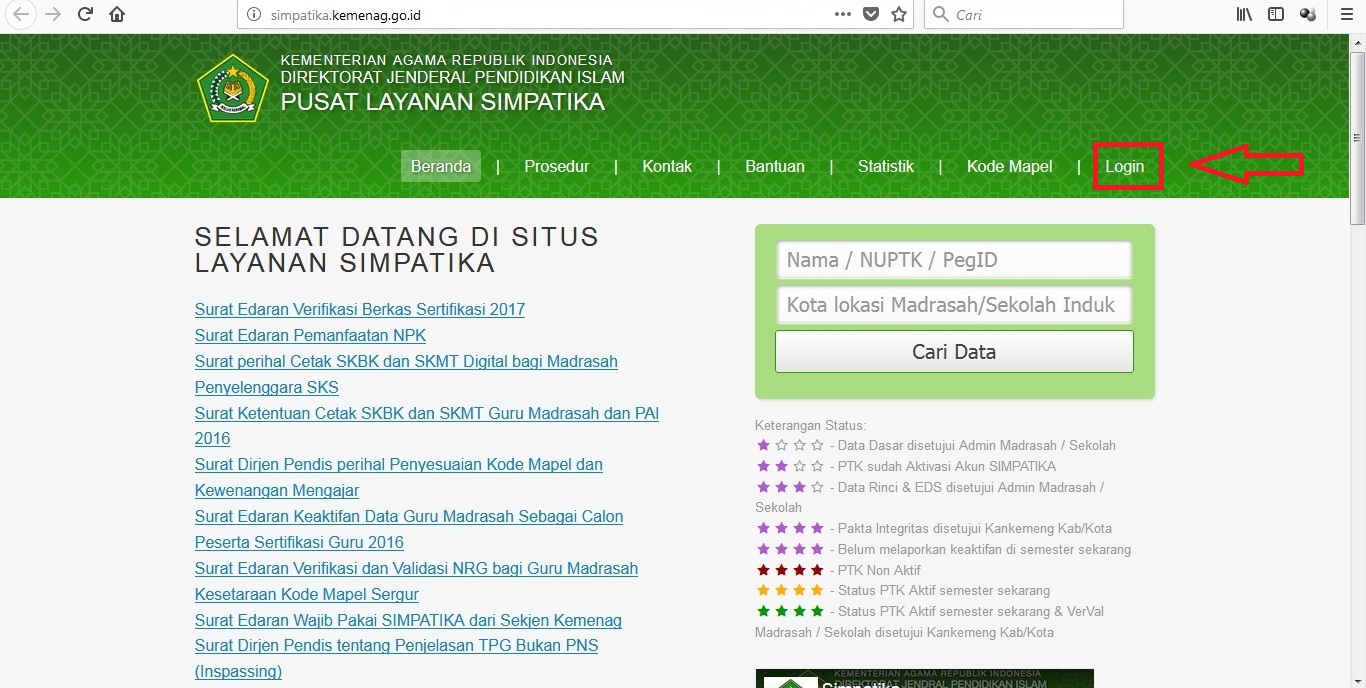The height and width of the screenshot is (688, 1366).
Task: Click the highlighted Login link
Action: 1125,166
